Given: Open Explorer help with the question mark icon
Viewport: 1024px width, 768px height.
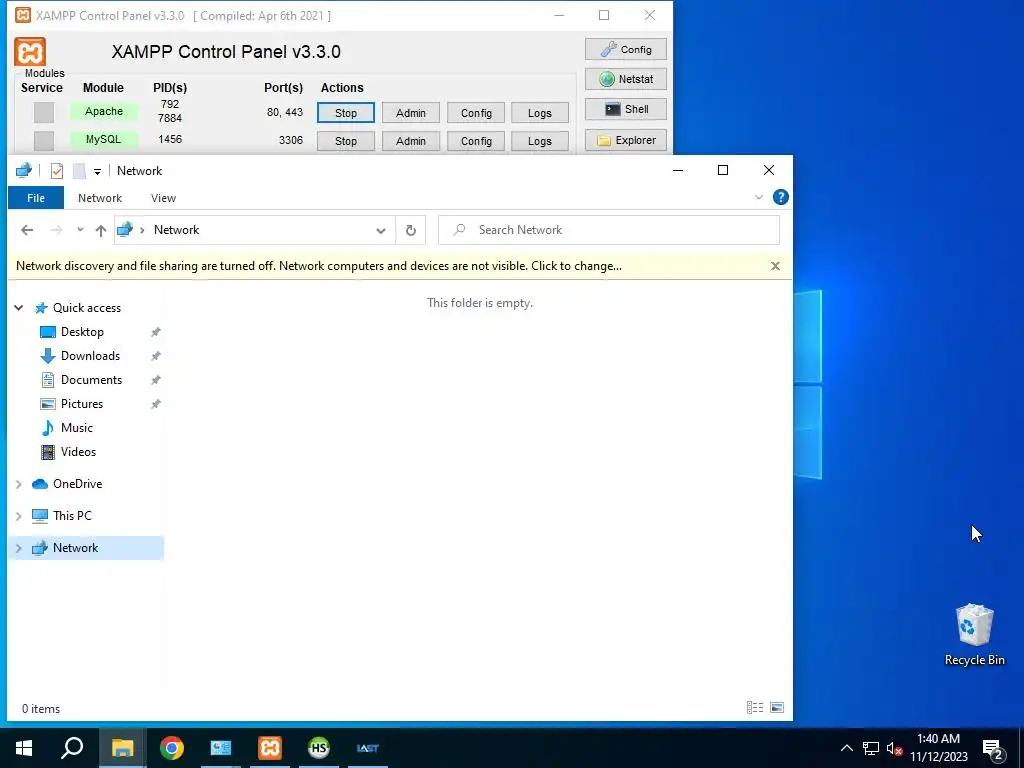Looking at the screenshot, I should point(780,197).
